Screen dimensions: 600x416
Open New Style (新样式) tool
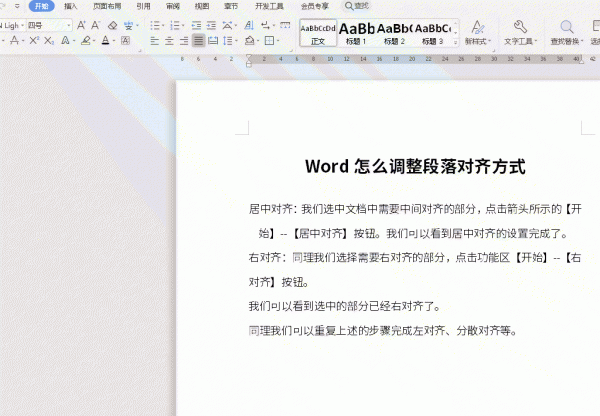pyautogui.click(x=478, y=33)
